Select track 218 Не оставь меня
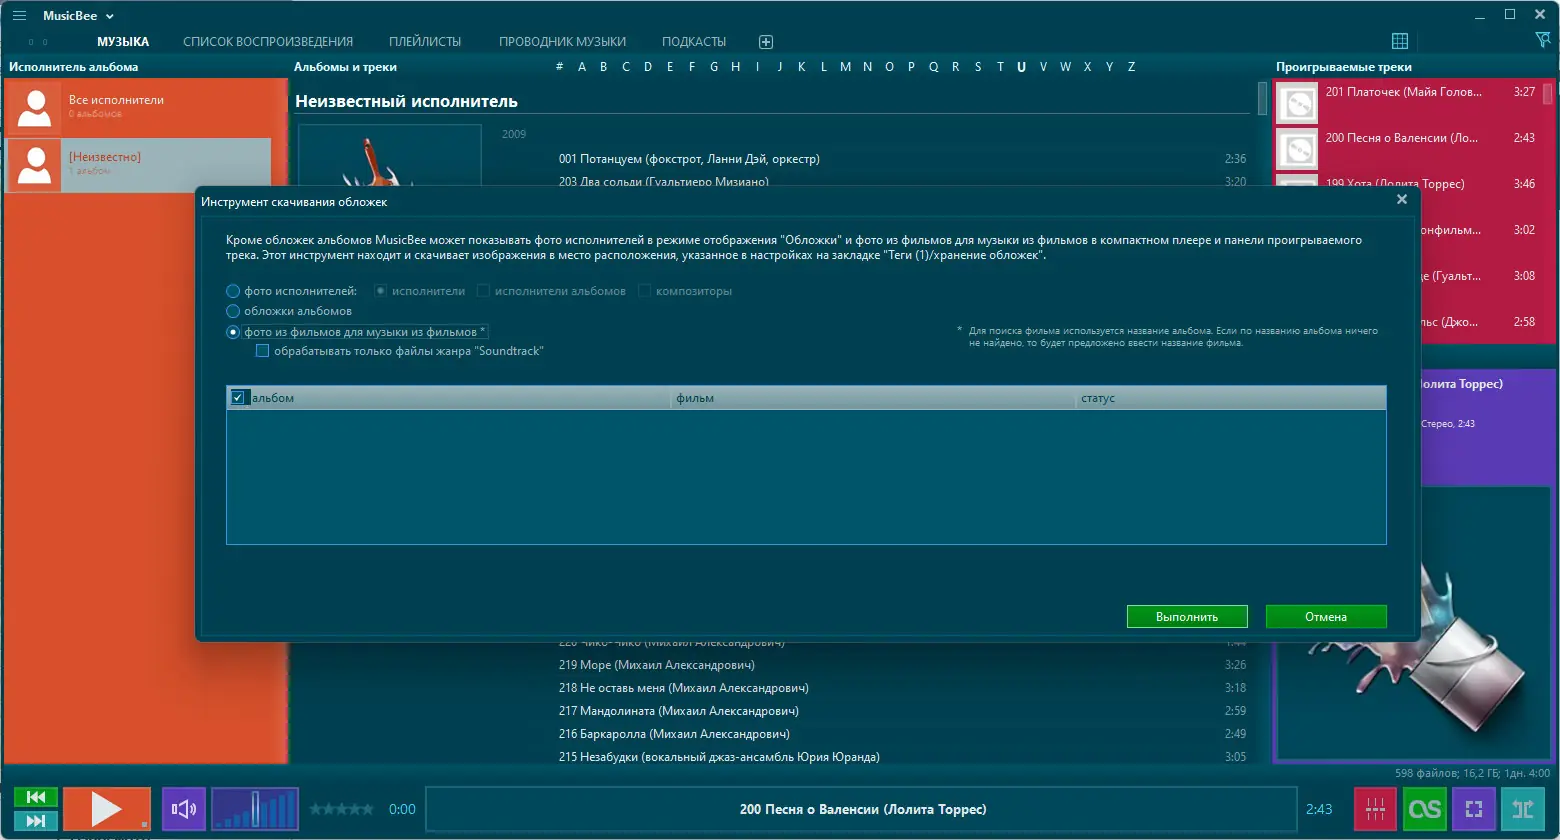1560x840 pixels. (684, 688)
